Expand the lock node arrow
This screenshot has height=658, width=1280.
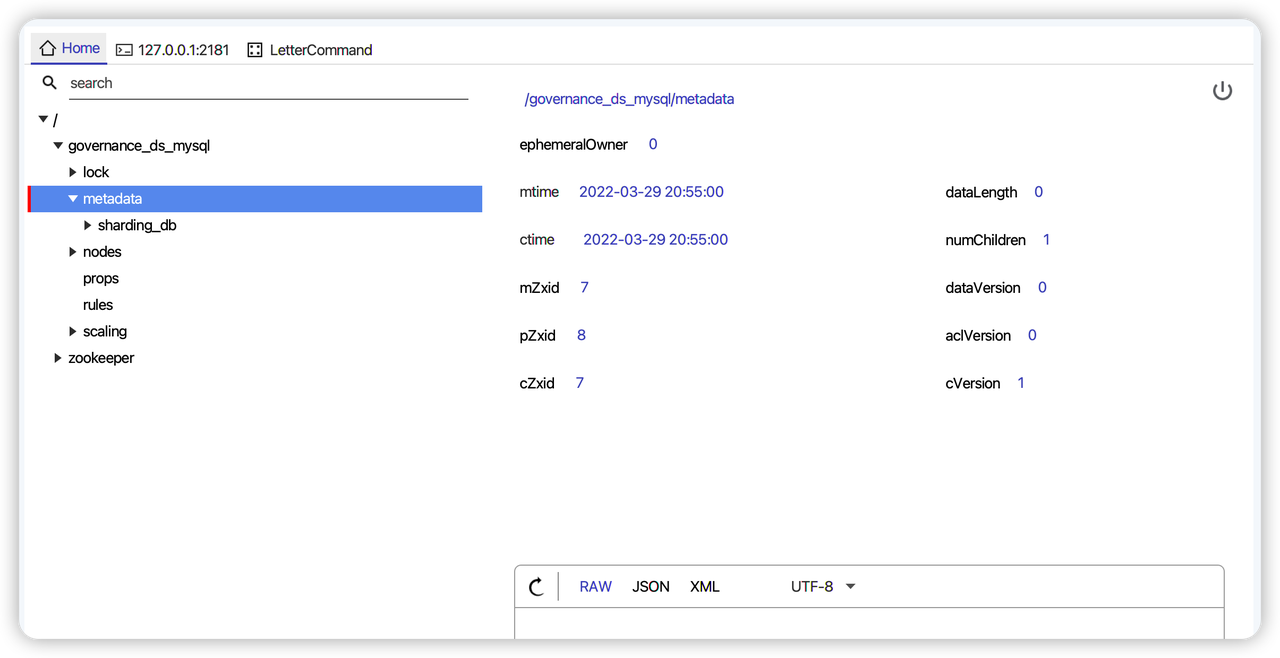tap(73, 172)
